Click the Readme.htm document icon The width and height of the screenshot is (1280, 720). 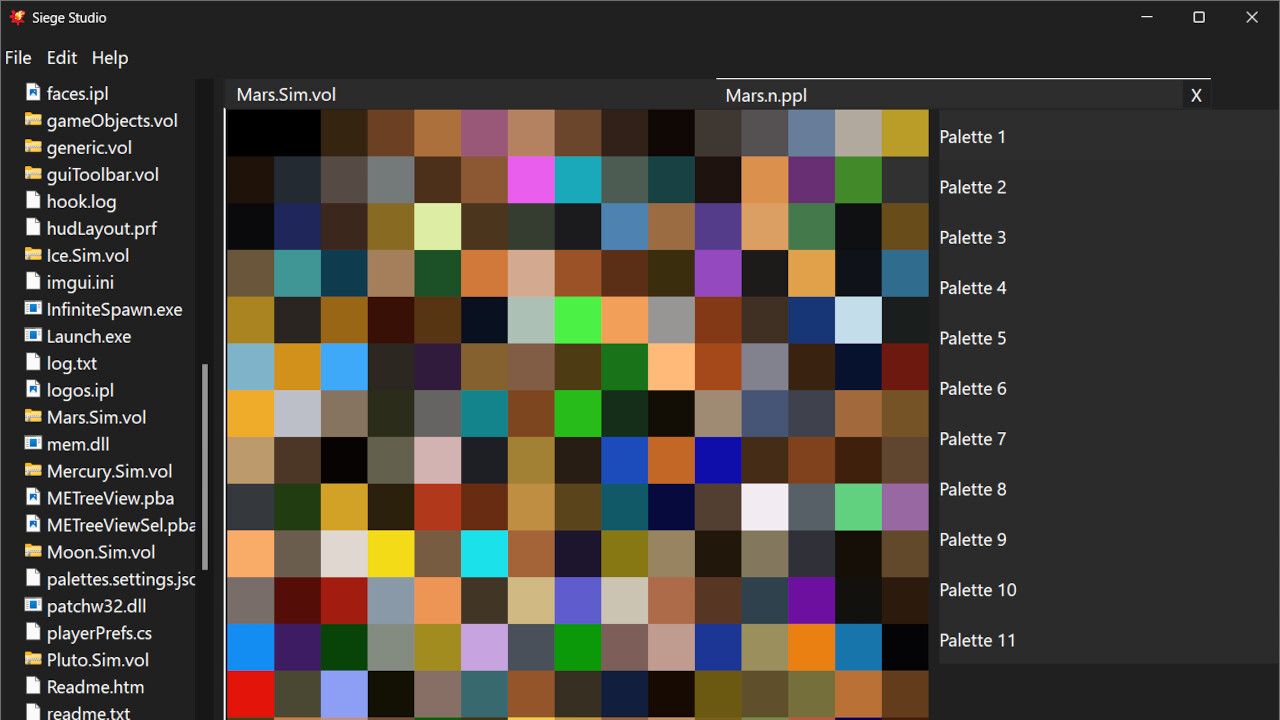33,687
